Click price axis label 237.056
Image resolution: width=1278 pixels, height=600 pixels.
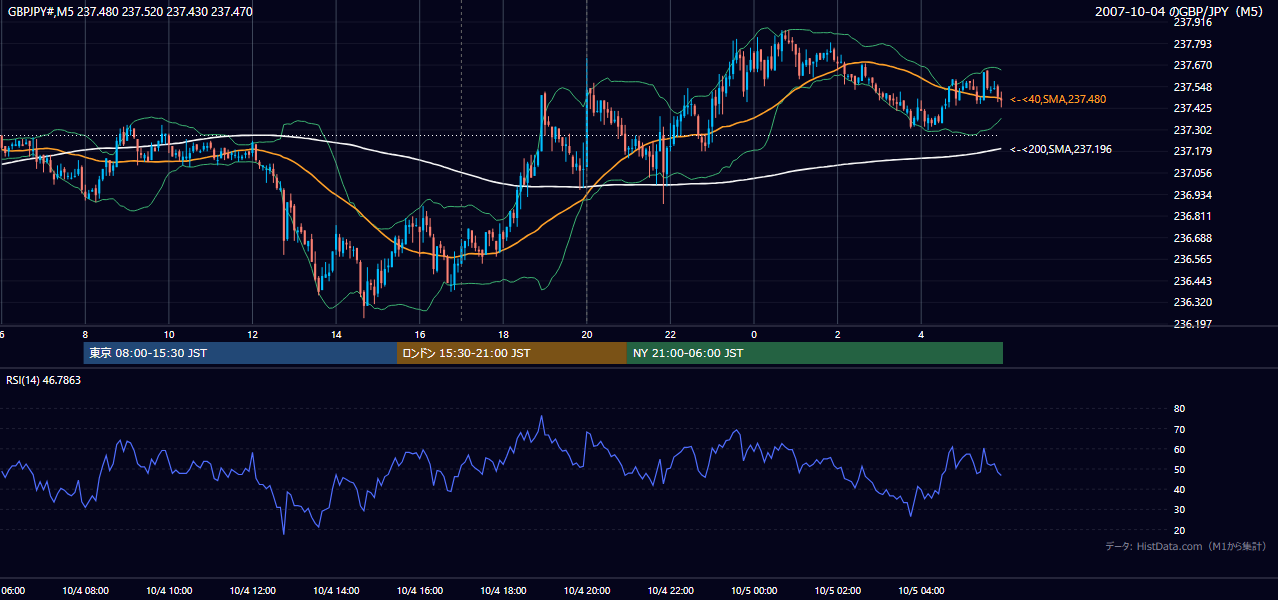pyautogui.click(x=1192, y=173)
